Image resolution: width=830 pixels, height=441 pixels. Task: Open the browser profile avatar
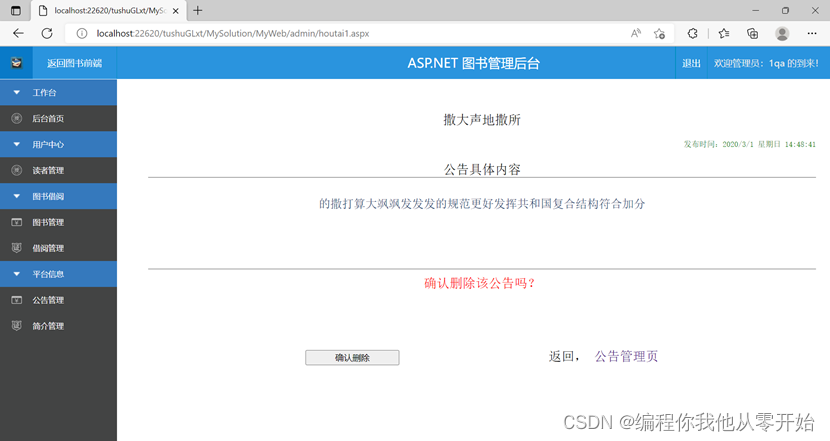click(782, 33)
